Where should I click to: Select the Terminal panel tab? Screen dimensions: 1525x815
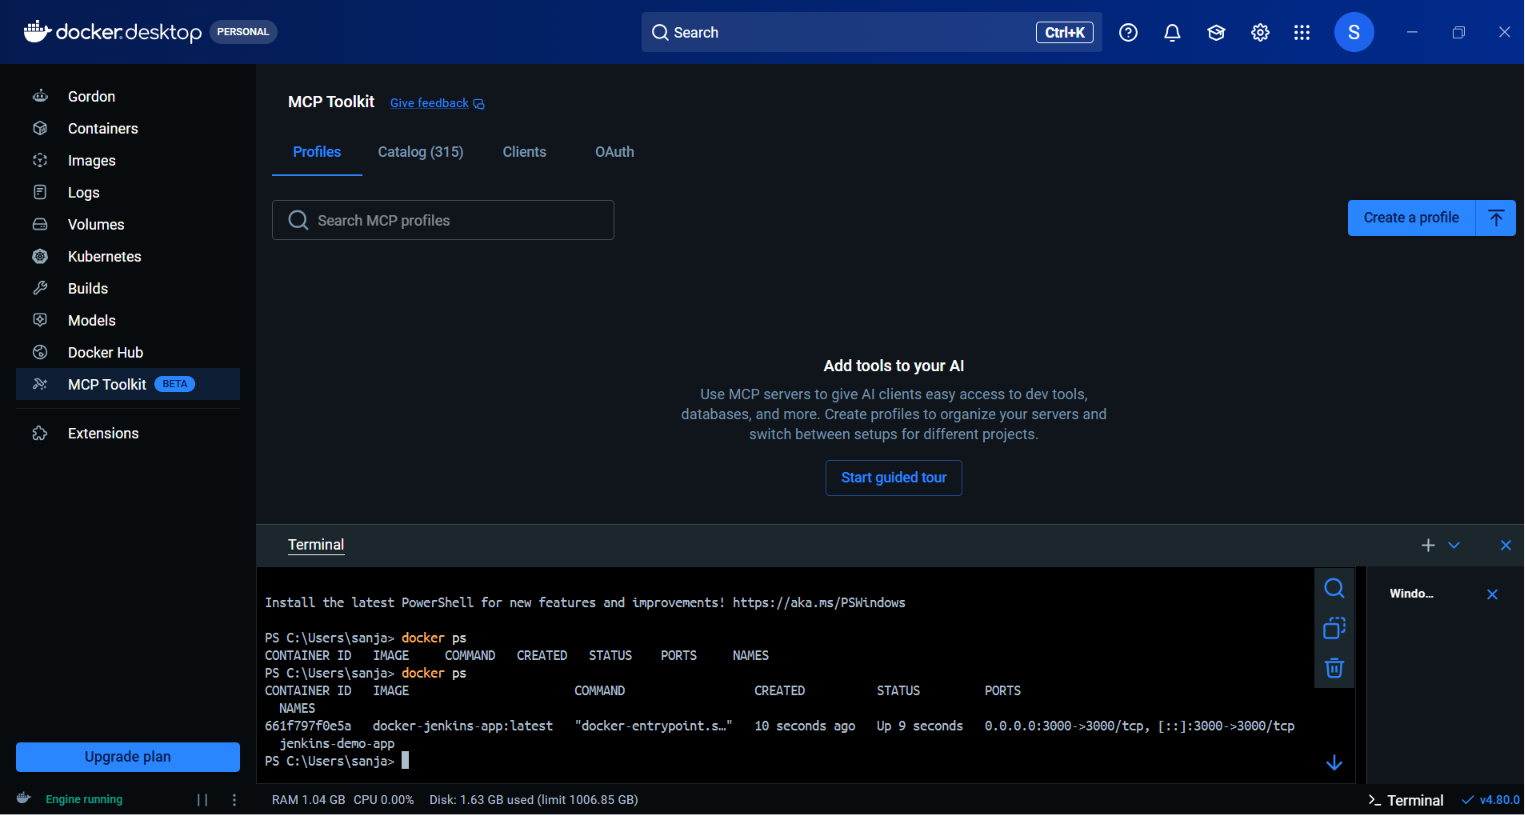[x=316, y=545]
